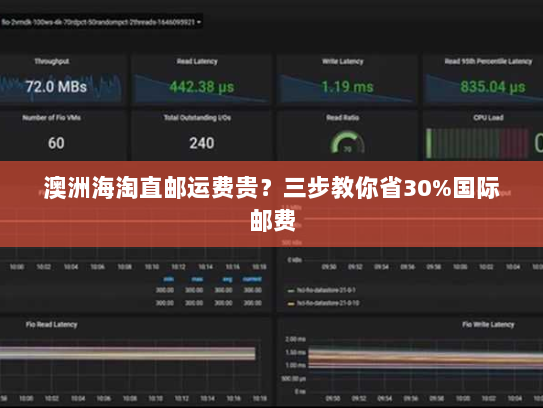Click the 240 outstanding I/Os value
The width and height of the screenshot is (543, 408).
pos(202,143)
